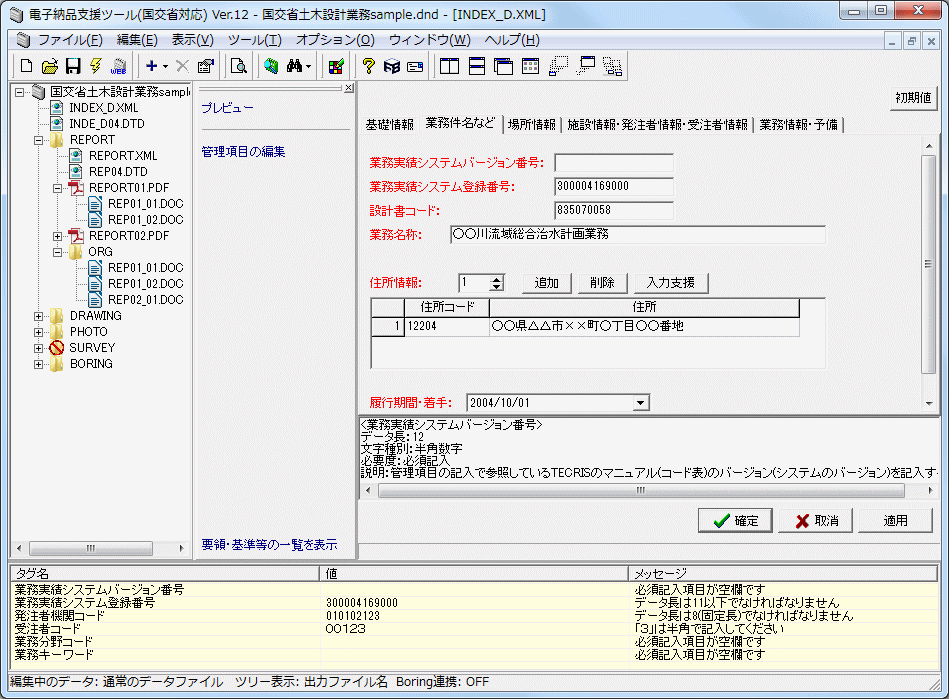
Task: Open the ヘルプ(H) menu
Action: pyautogui.click(x=512, y=40)
